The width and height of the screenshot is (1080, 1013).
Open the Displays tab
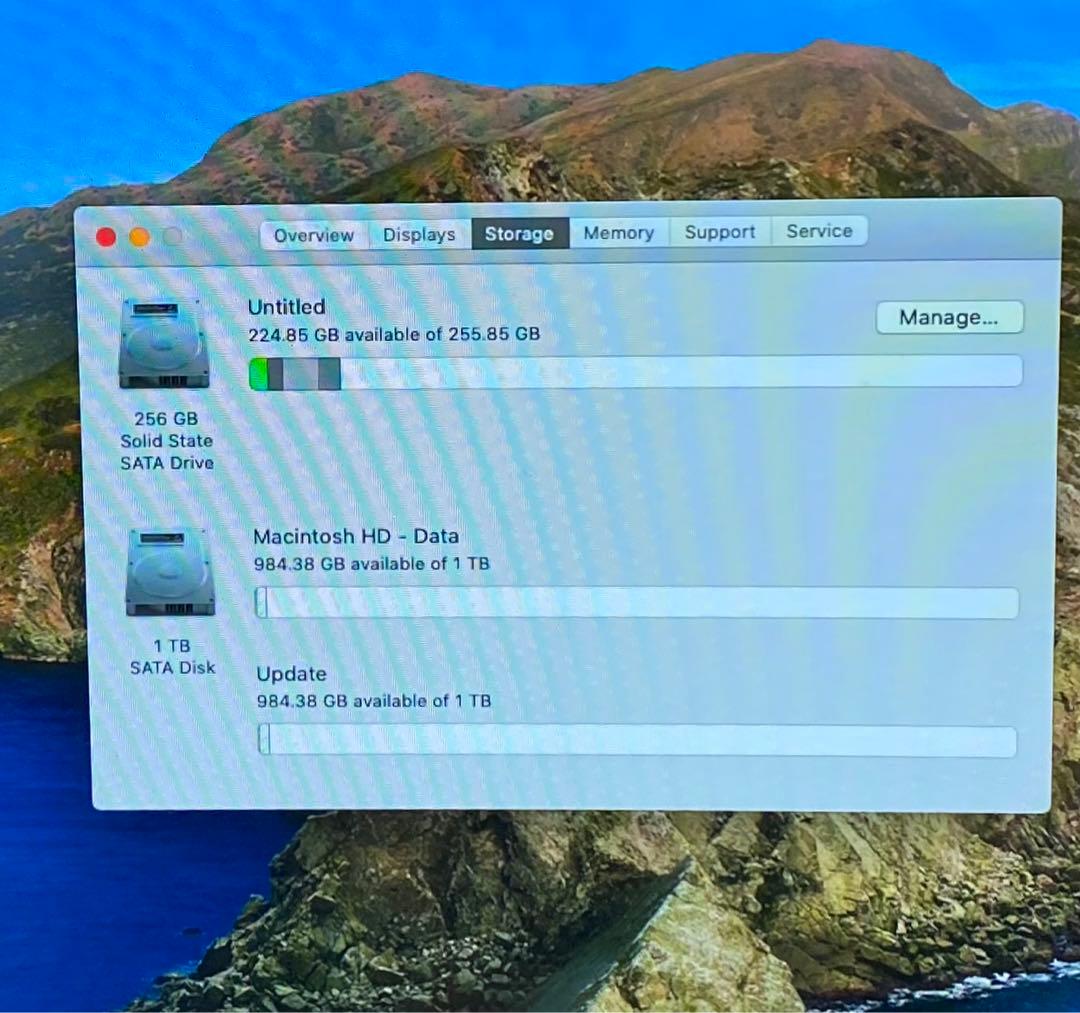419,234
